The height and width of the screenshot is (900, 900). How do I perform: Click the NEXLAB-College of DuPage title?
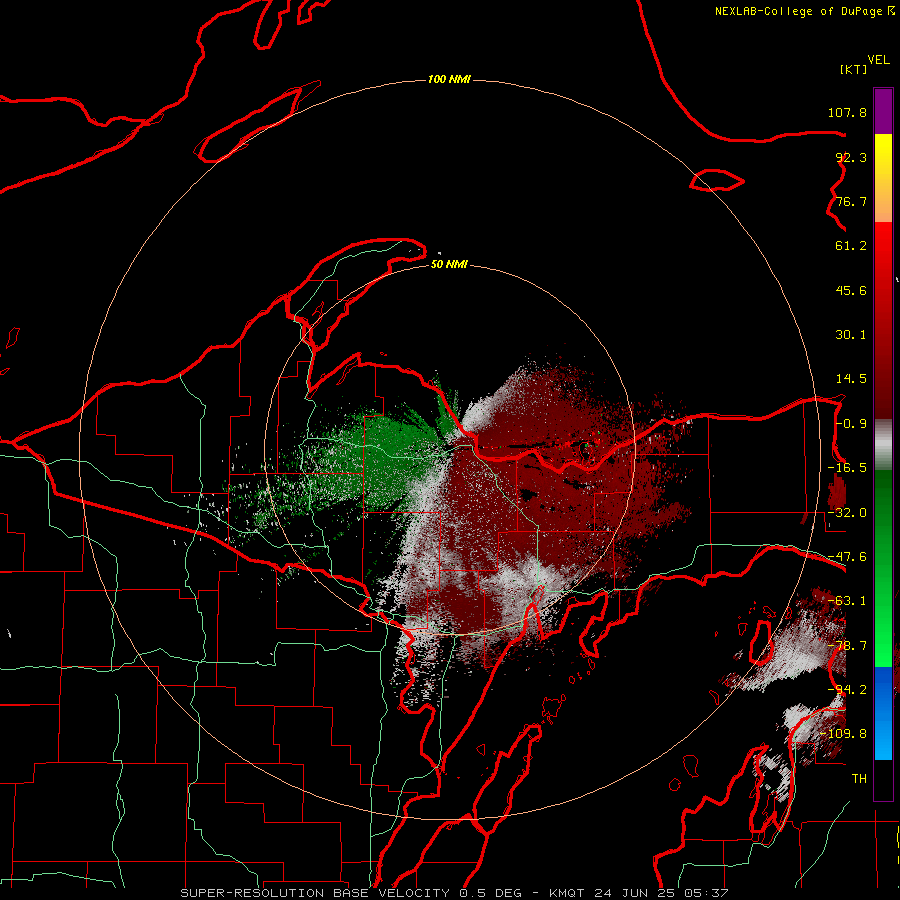point(798,11)
